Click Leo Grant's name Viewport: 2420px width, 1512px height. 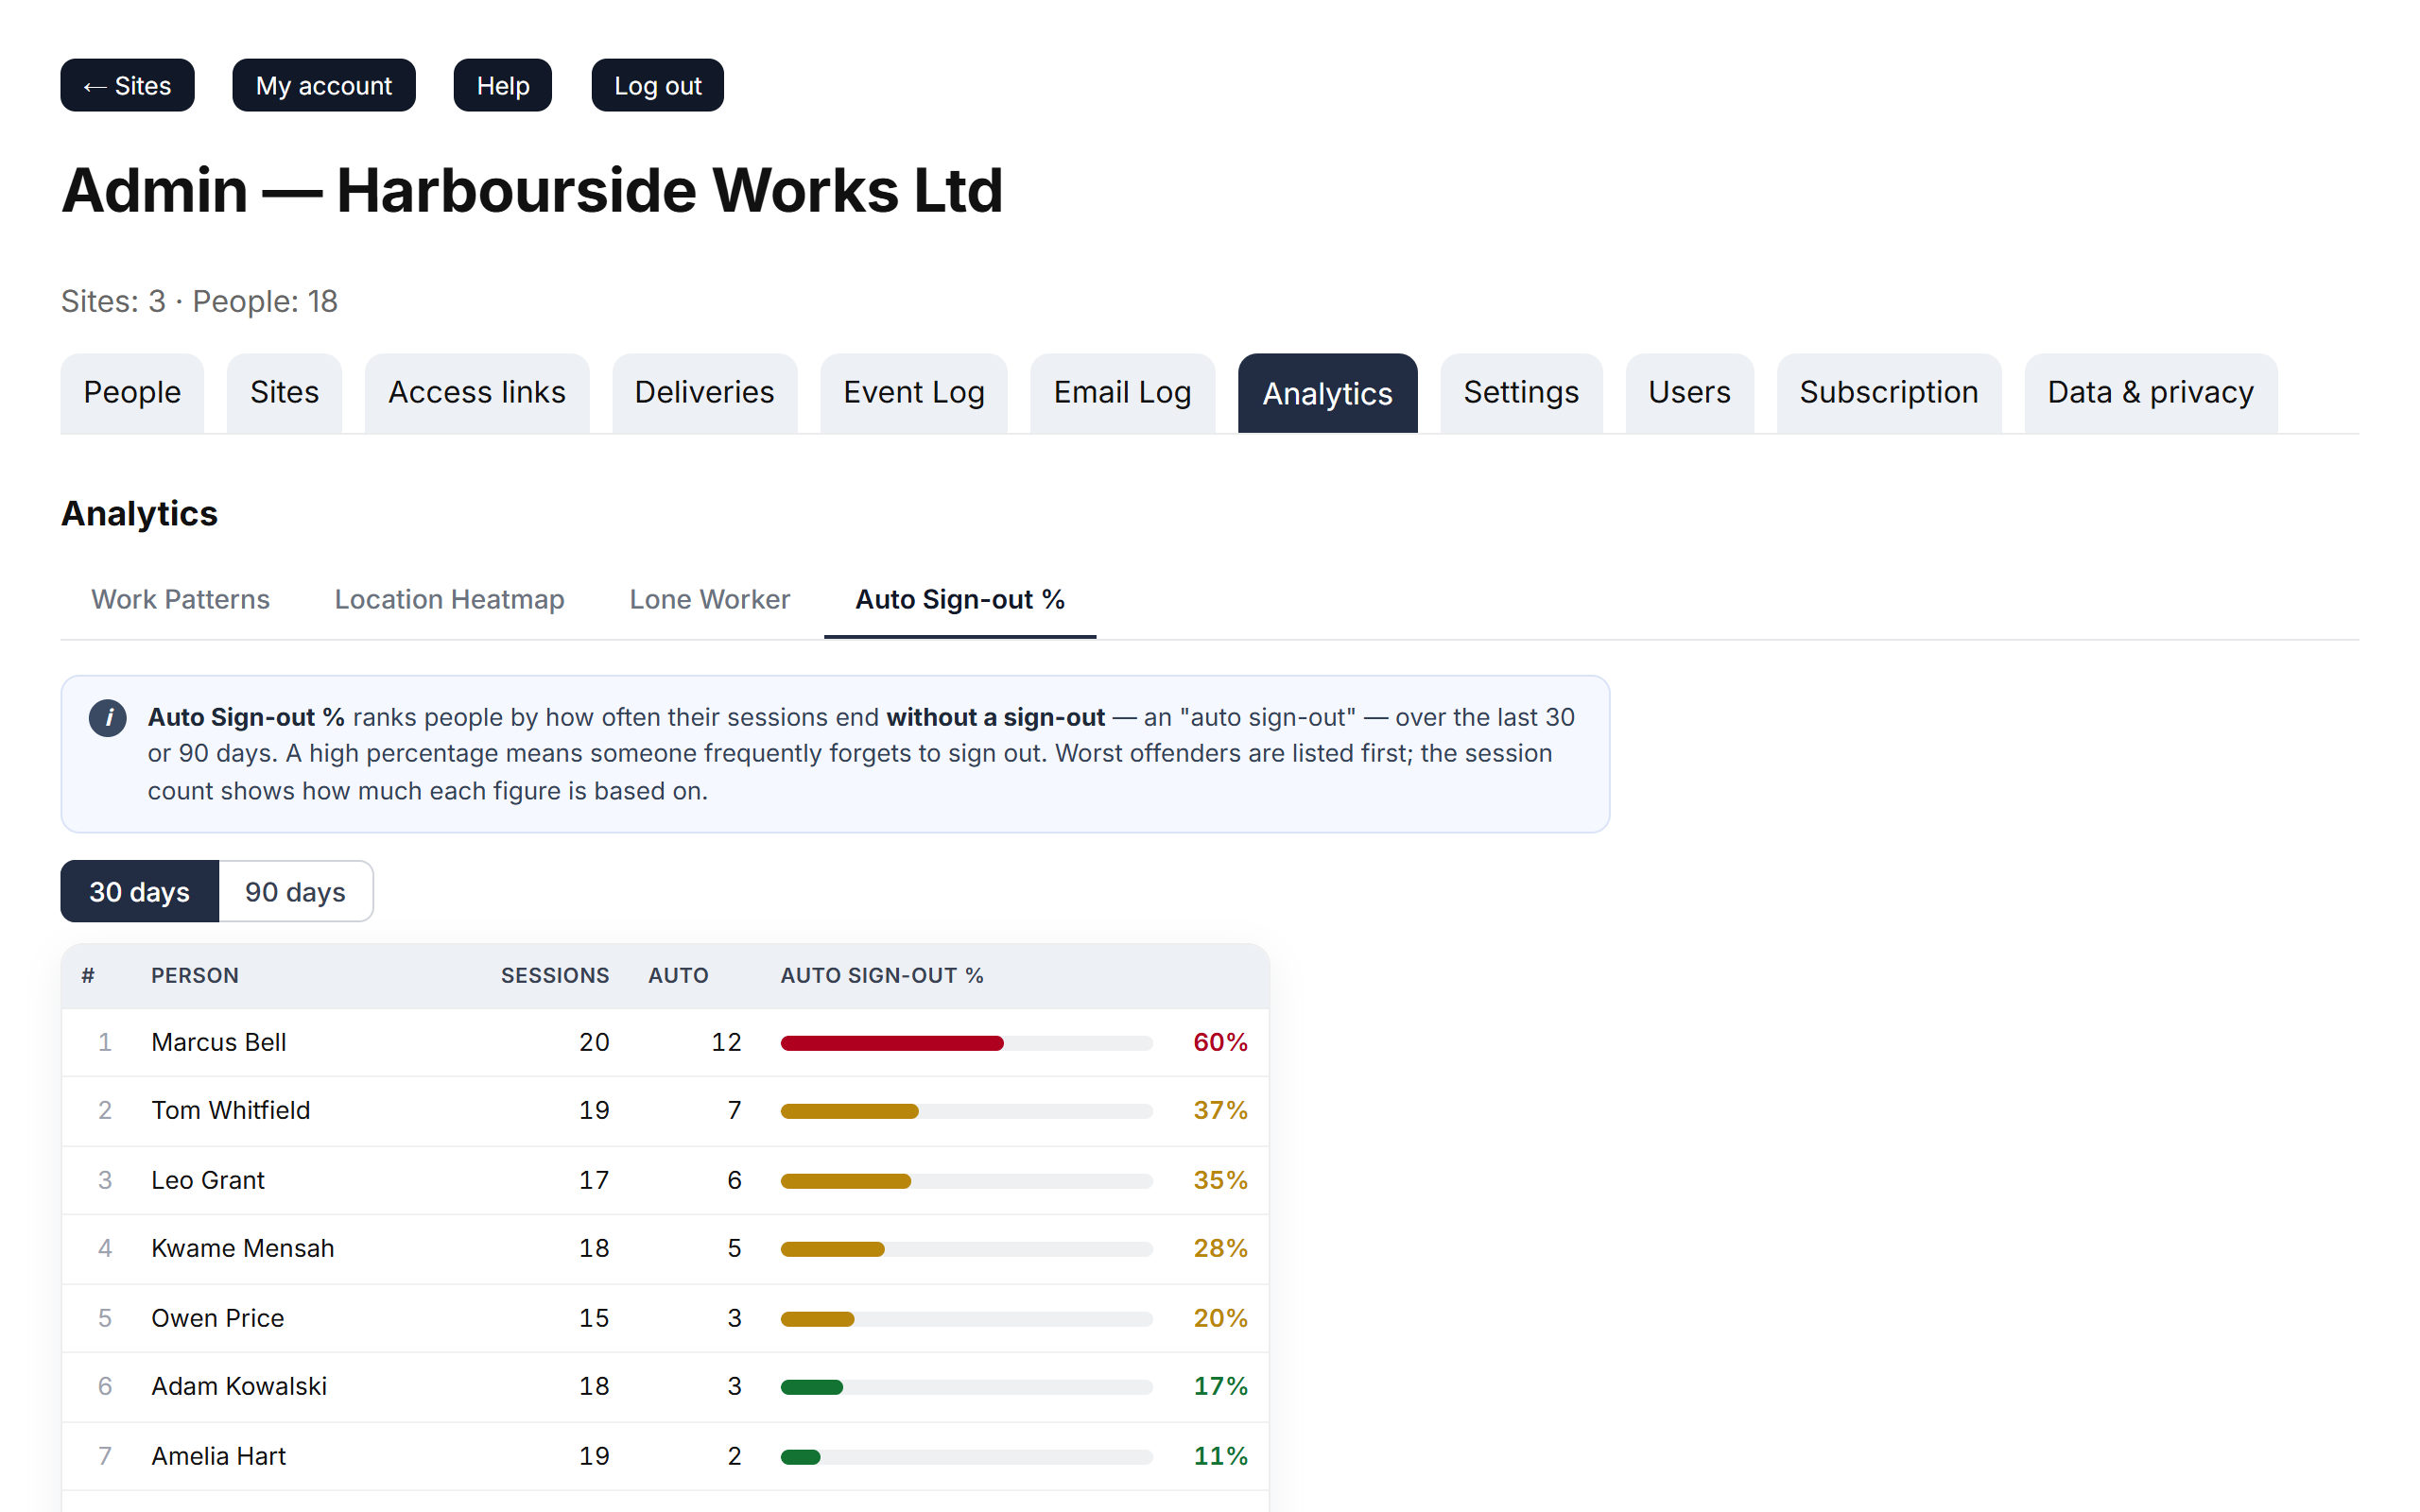click(208, 1180)
